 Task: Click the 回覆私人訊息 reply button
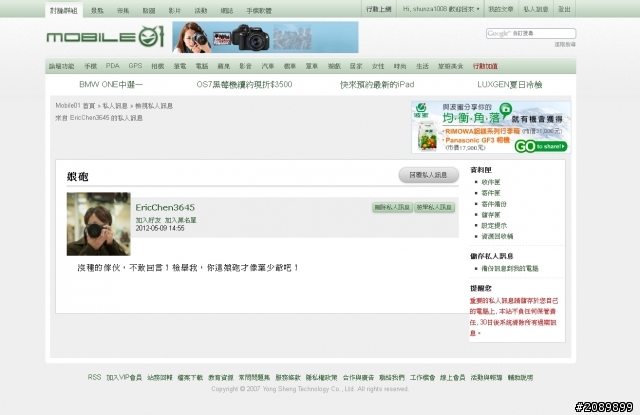click(x=429, y=175)
